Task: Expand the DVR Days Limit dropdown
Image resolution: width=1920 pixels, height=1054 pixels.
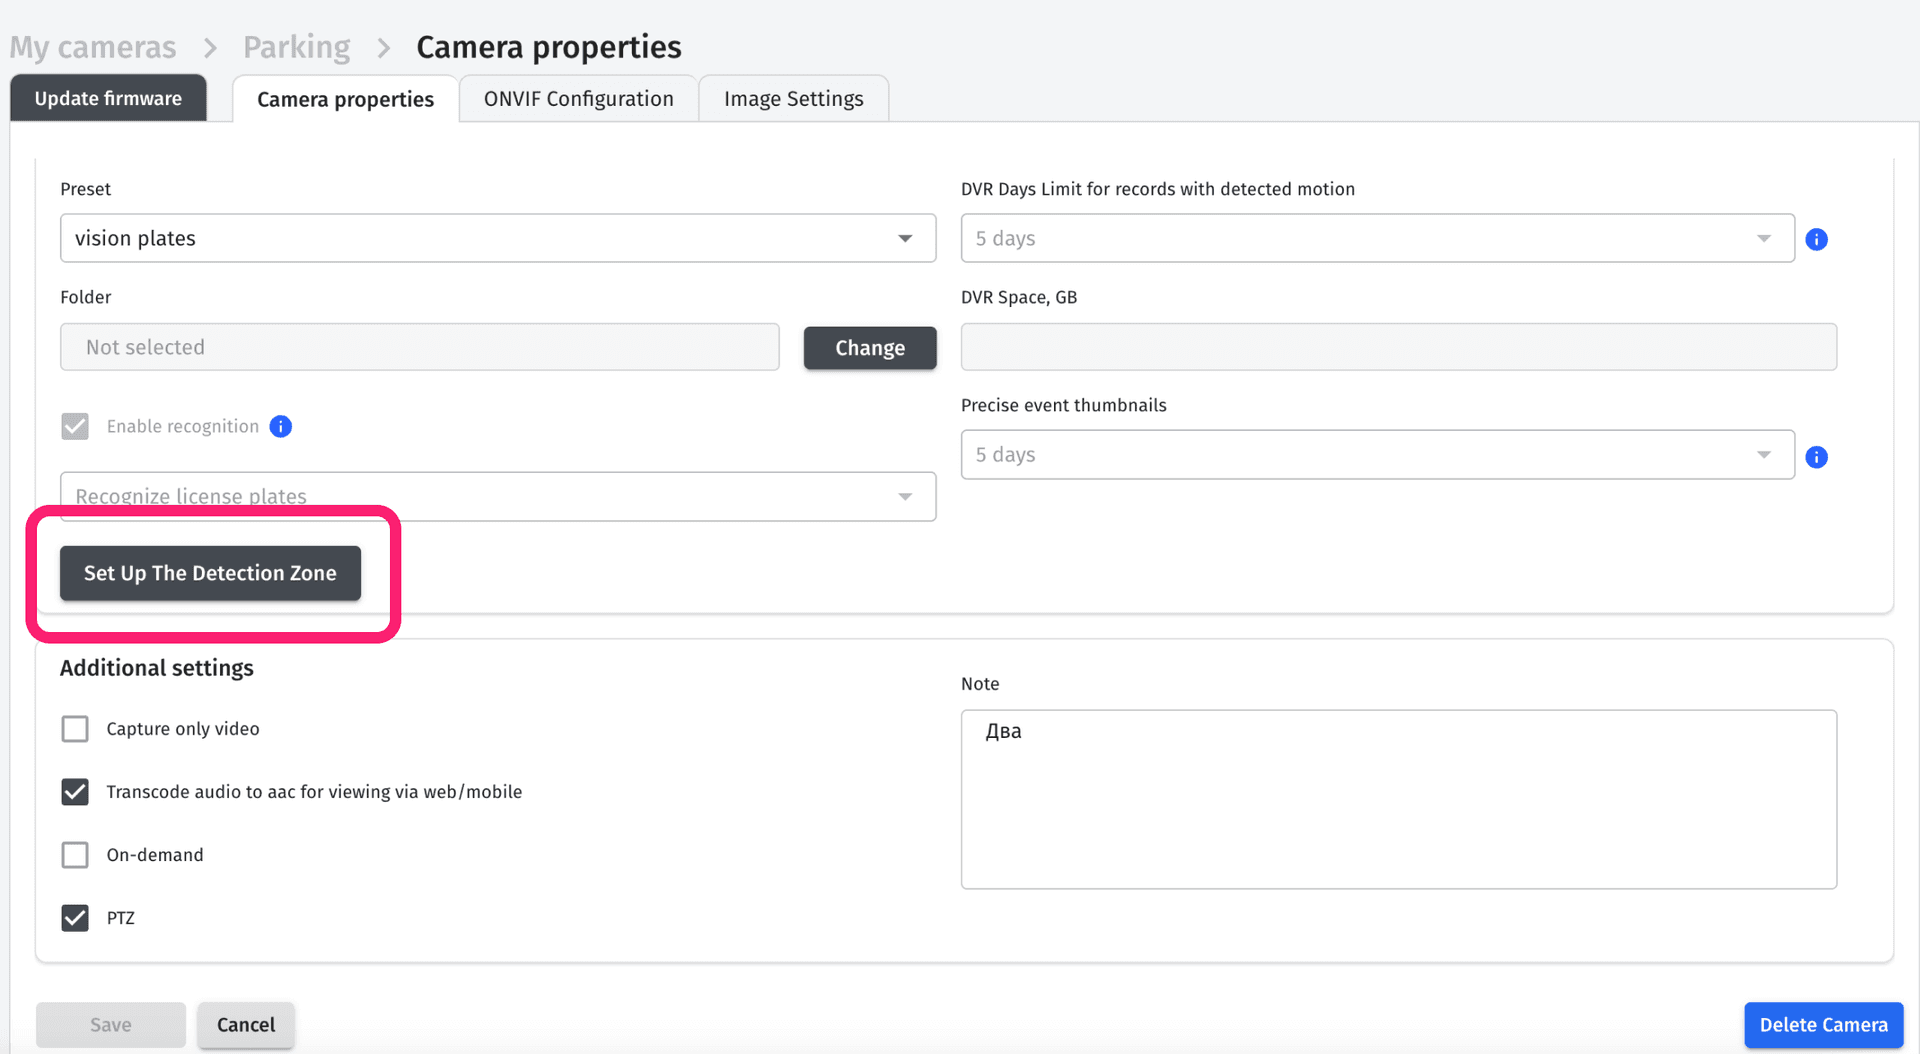Action: [1377, 238]
